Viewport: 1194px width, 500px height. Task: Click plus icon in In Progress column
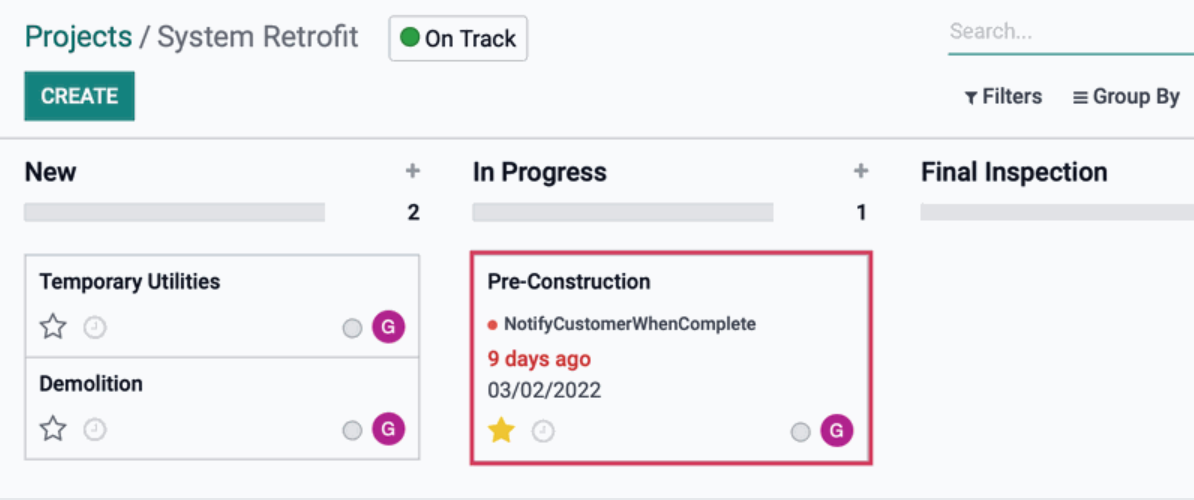(861, 172)
